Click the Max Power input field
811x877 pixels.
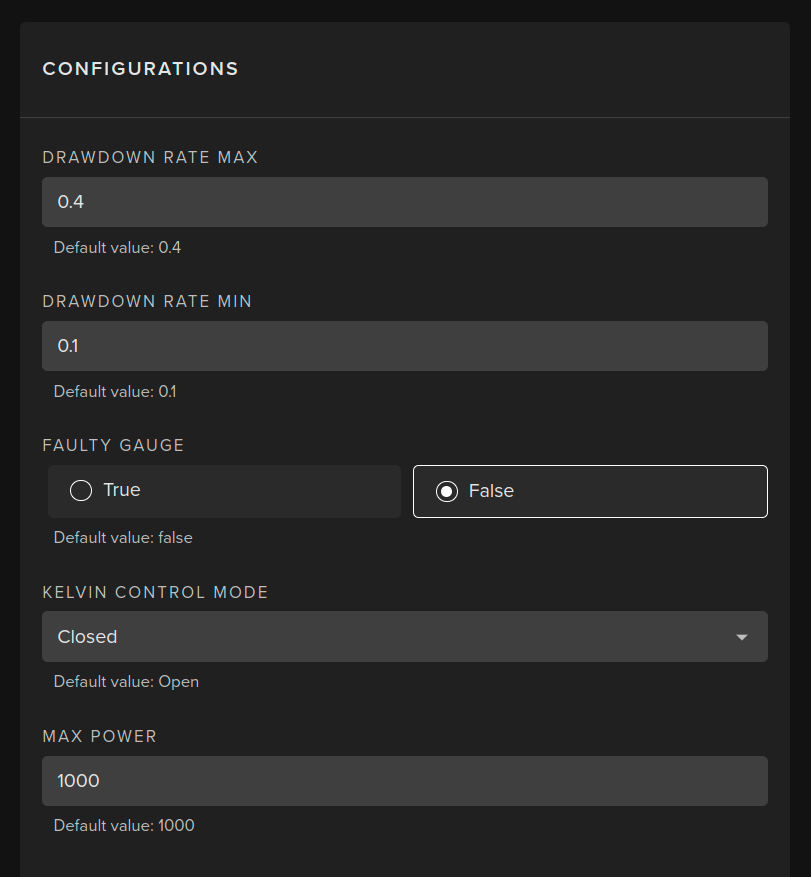click(x=404, y=781)
